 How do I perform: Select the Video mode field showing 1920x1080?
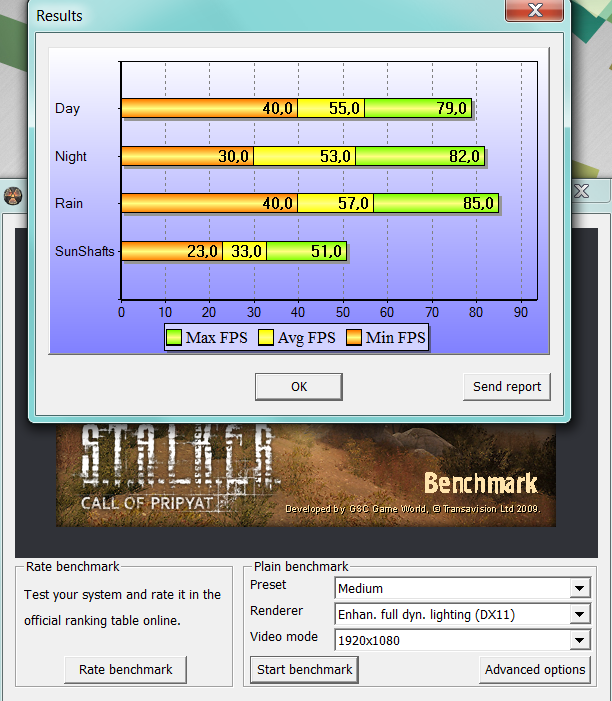(x=462, y=640)
